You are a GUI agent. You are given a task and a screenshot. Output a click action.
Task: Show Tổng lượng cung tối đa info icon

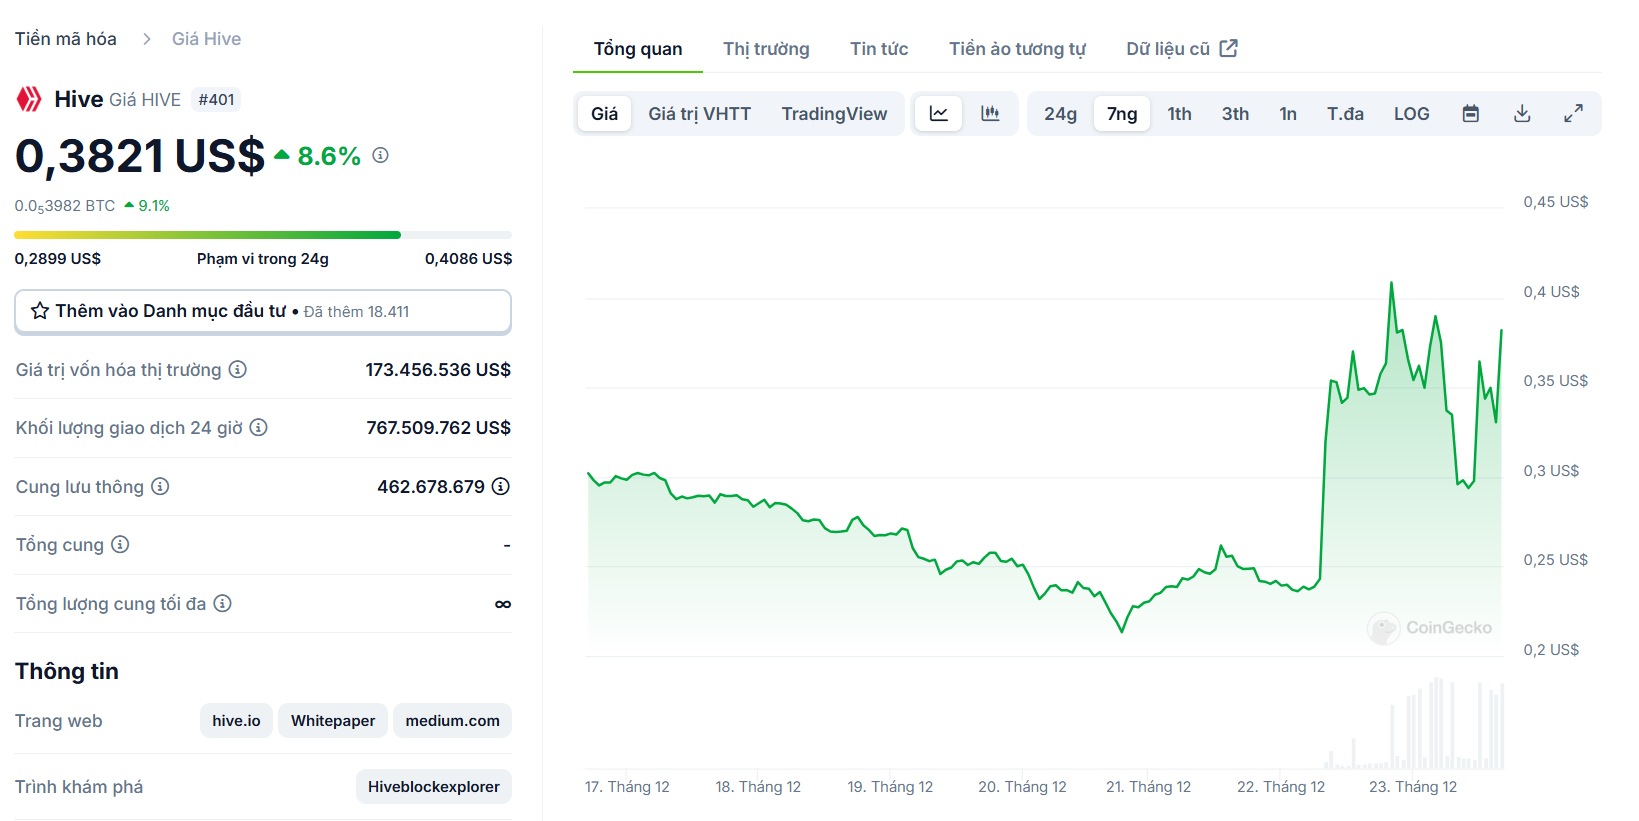click(x=223, y=604)
